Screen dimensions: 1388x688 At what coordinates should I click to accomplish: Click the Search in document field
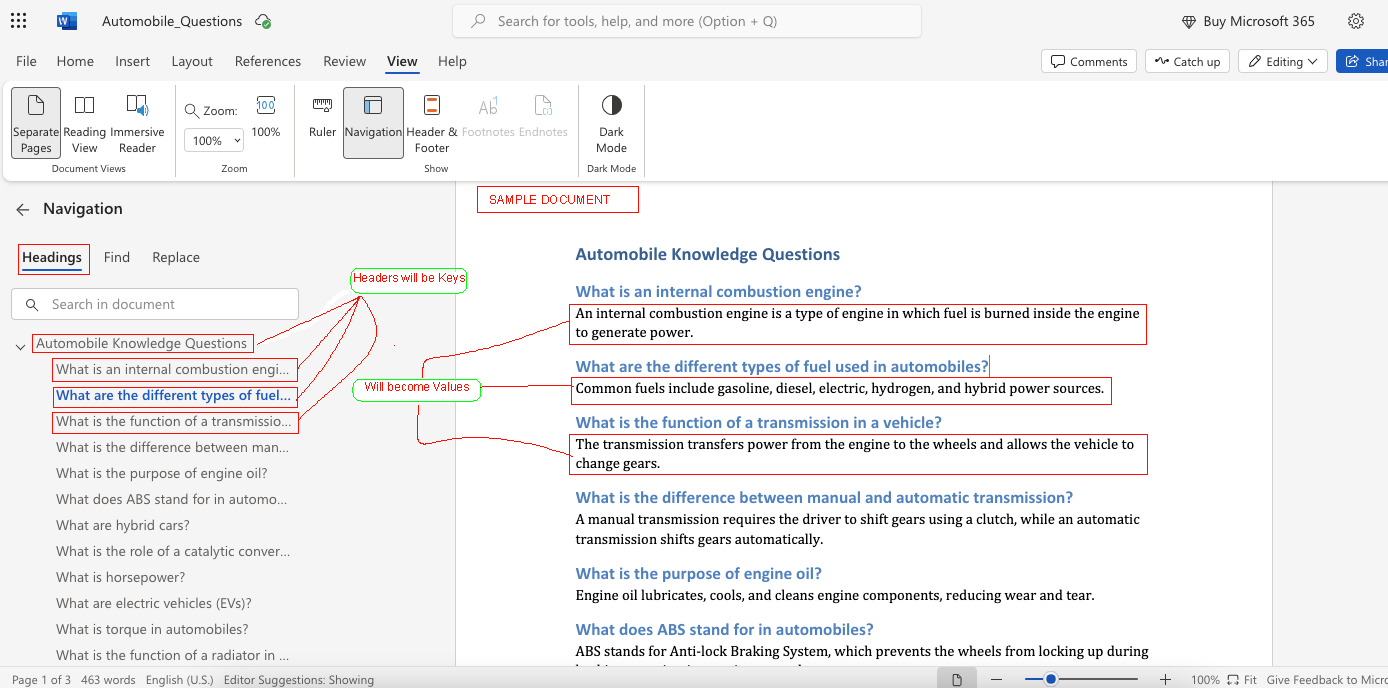165,304
